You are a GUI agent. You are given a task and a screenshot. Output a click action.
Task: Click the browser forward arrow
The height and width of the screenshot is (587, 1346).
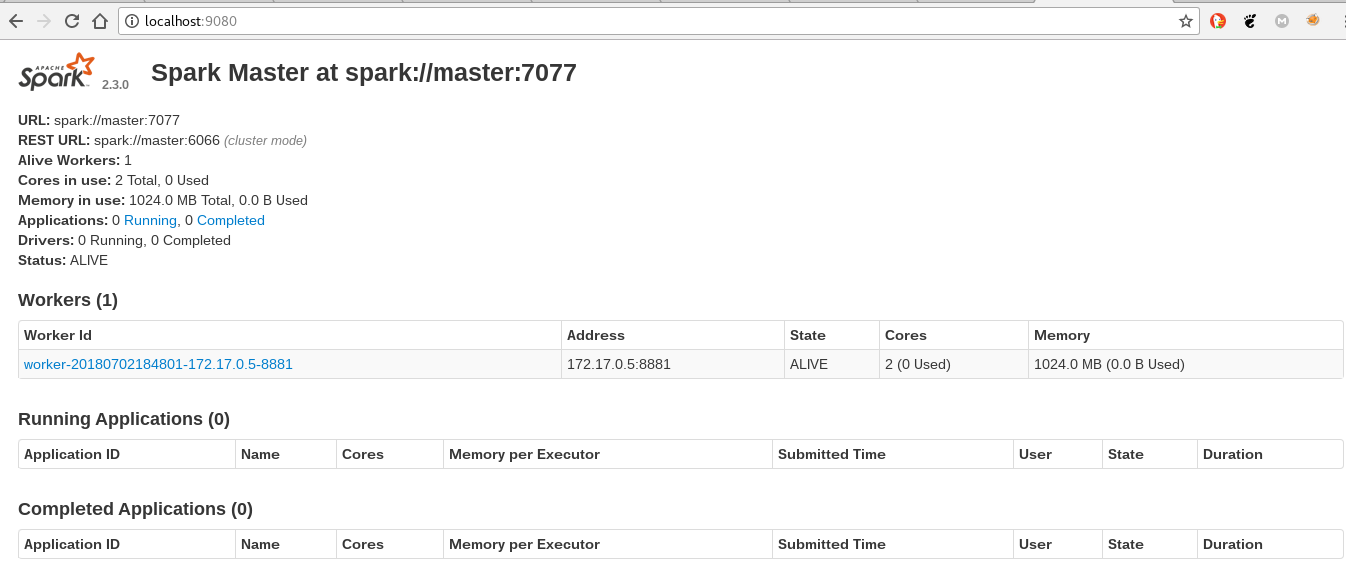[44, 21]
